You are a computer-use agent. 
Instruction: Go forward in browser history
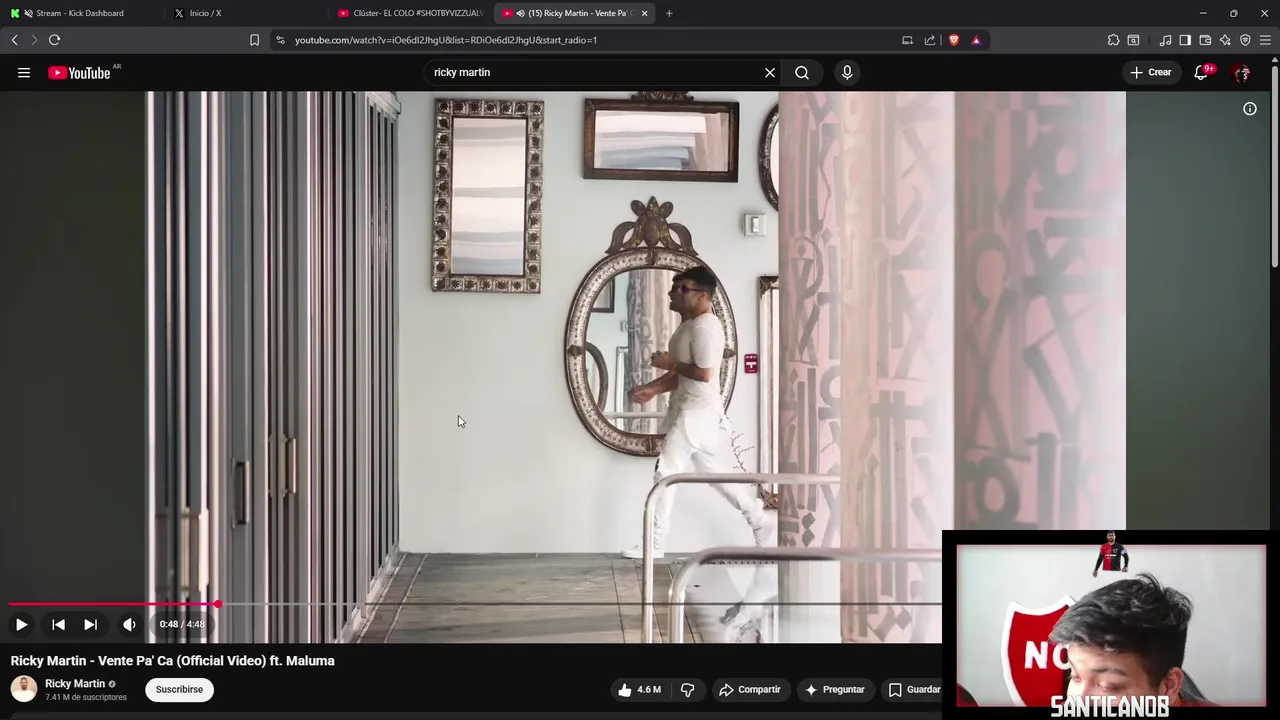pos(34,40)
